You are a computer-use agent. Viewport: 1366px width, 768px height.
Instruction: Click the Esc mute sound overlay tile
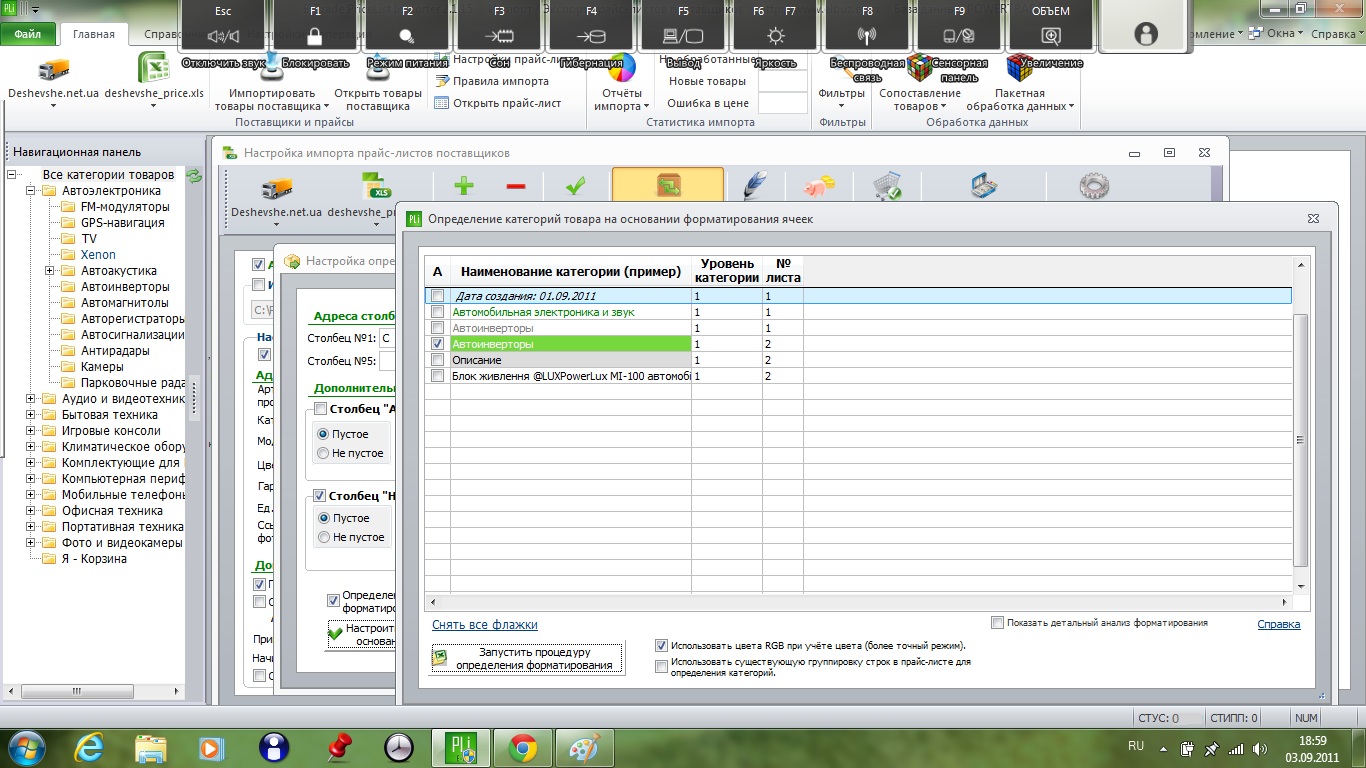click(223, 27)
